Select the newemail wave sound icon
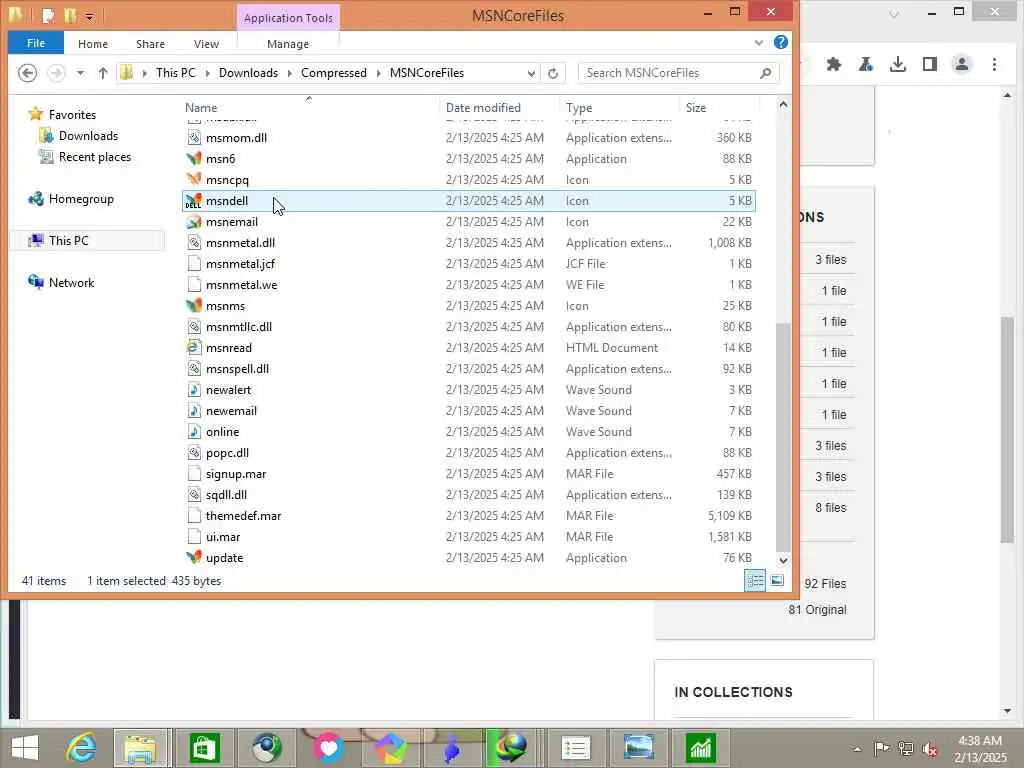The width and height of the screenshot is (1024, 768). click(194, 411)
